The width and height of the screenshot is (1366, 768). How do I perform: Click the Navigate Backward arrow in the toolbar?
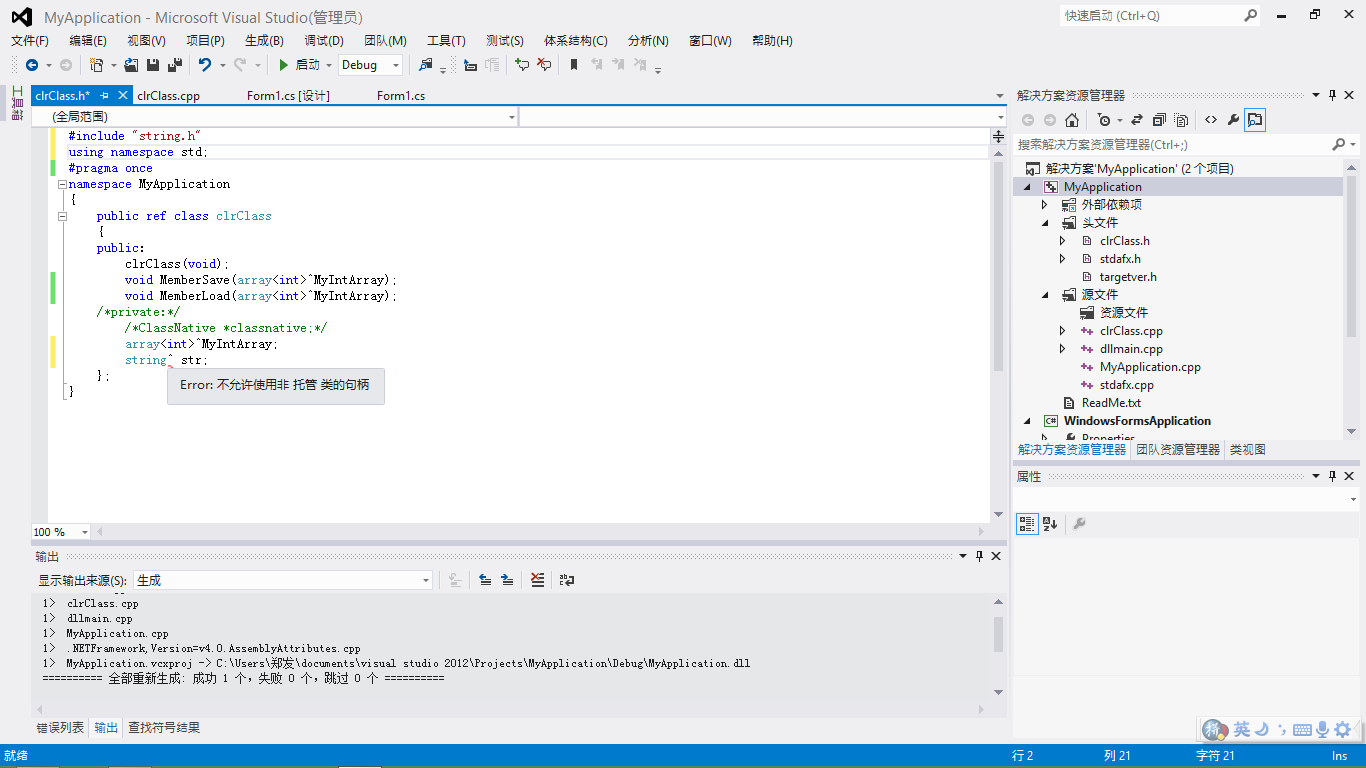[x=32, y=65]
